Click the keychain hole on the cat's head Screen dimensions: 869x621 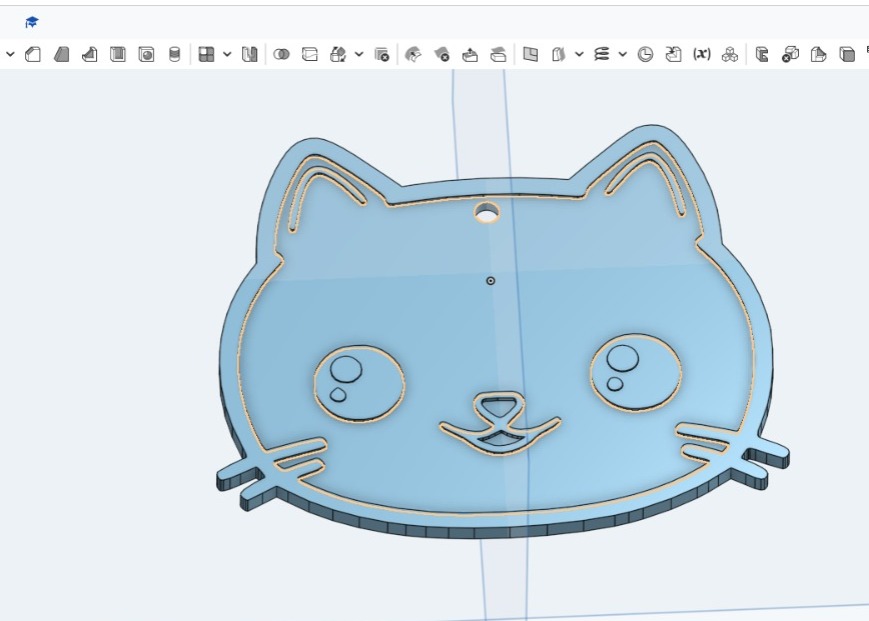click(x=487, y=212)
